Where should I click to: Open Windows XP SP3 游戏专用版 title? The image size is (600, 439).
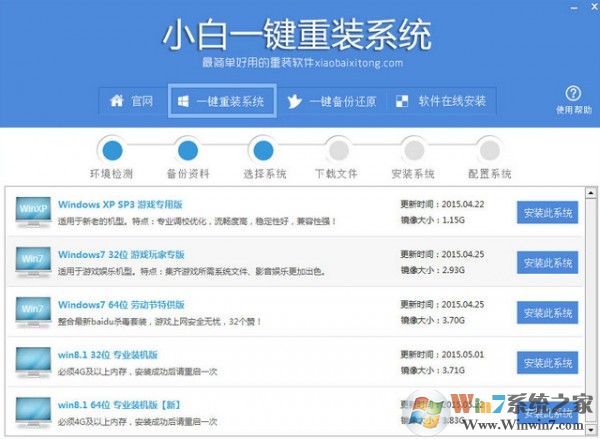[120, 205]
